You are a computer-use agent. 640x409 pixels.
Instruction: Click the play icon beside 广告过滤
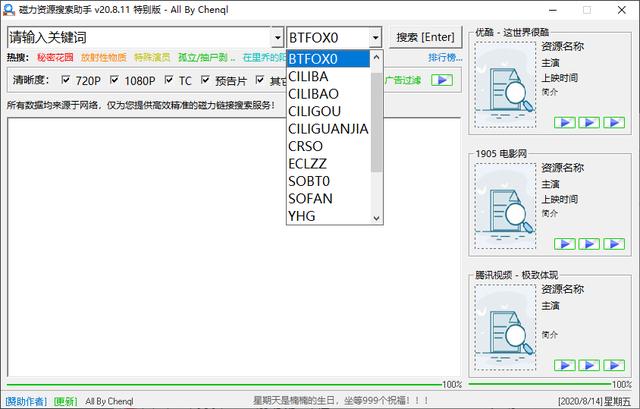click(441, 80)
